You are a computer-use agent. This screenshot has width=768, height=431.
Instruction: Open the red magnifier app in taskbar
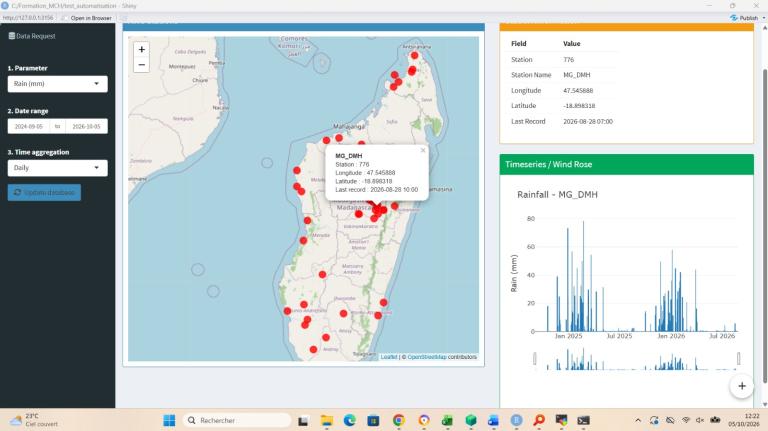539,420
